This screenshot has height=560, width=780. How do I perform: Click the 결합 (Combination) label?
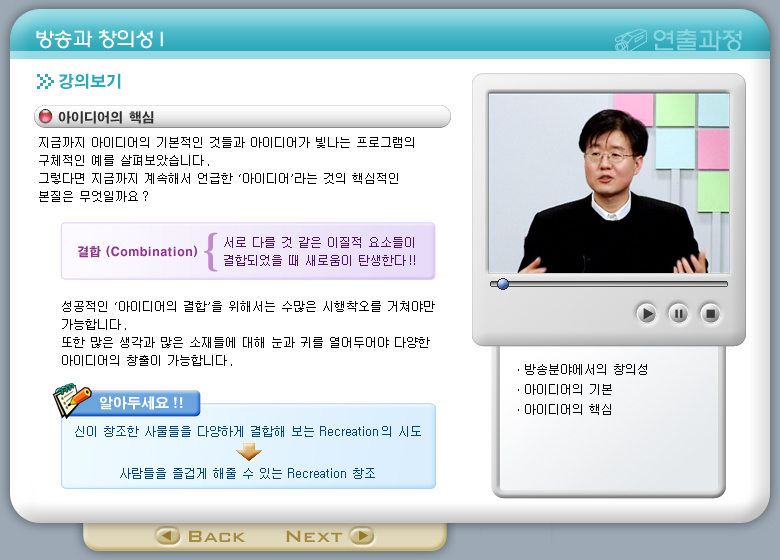coord(137,251)
